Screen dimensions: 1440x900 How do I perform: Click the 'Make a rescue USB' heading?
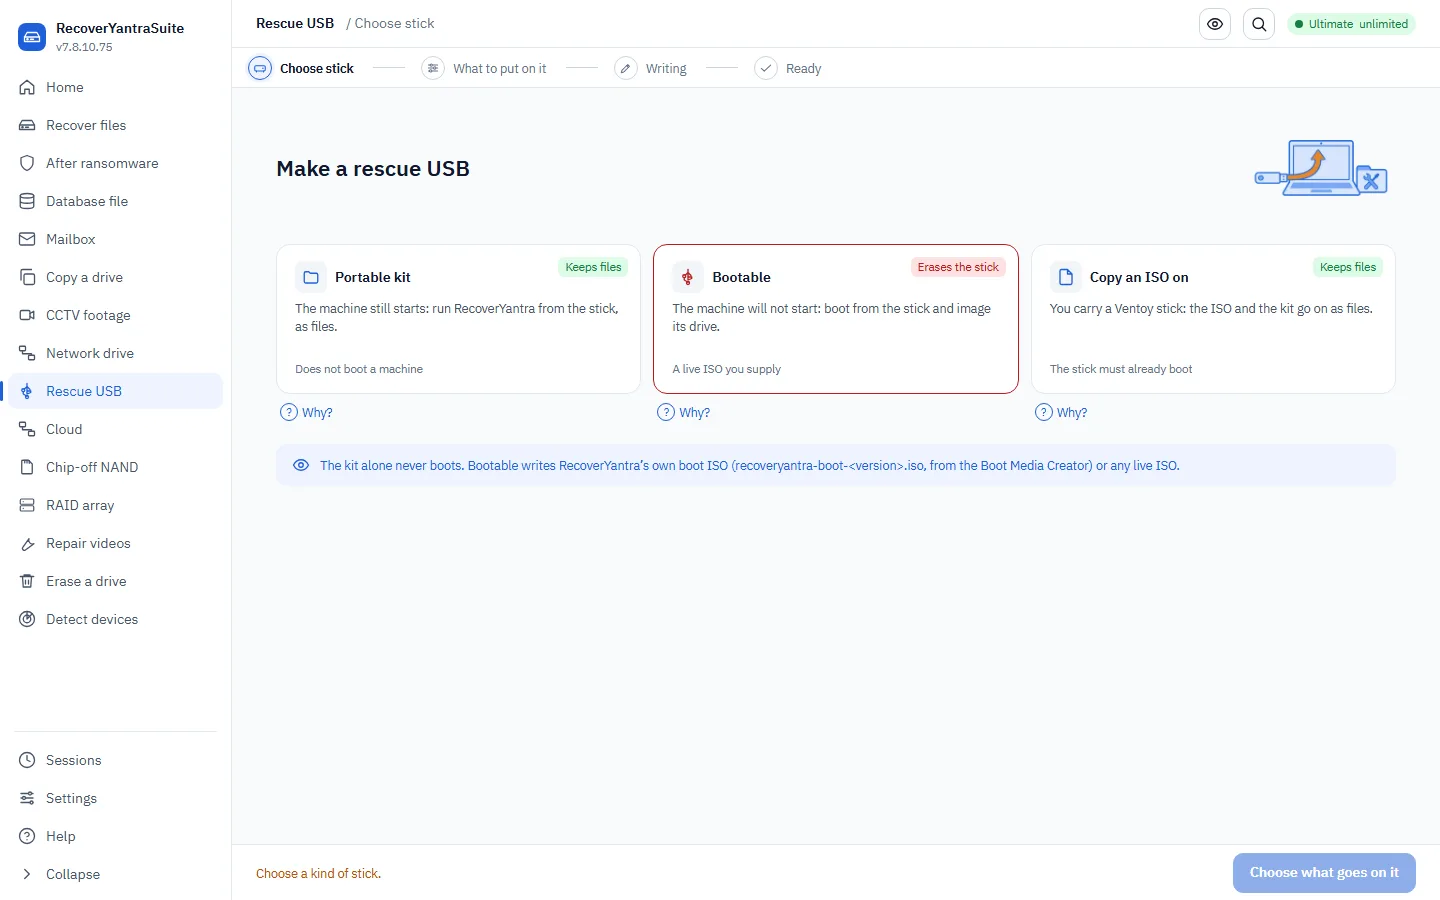point(373,169)
